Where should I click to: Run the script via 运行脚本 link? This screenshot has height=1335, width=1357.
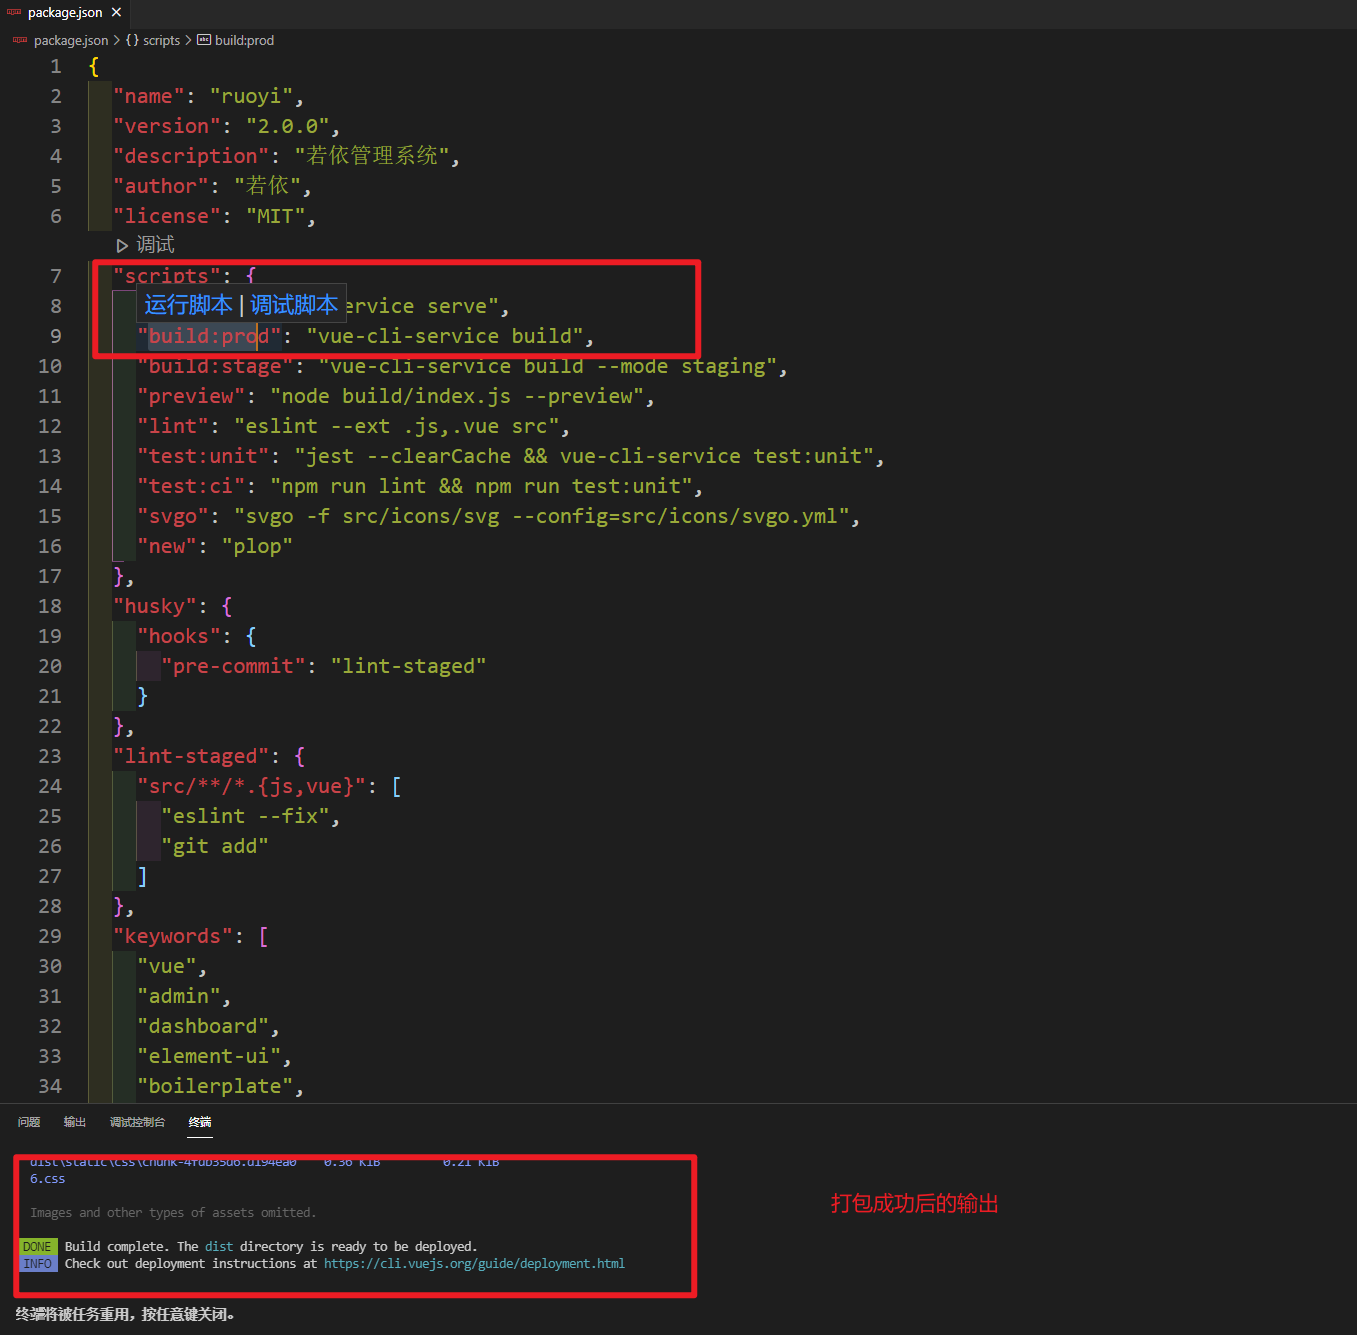[188, 305]
